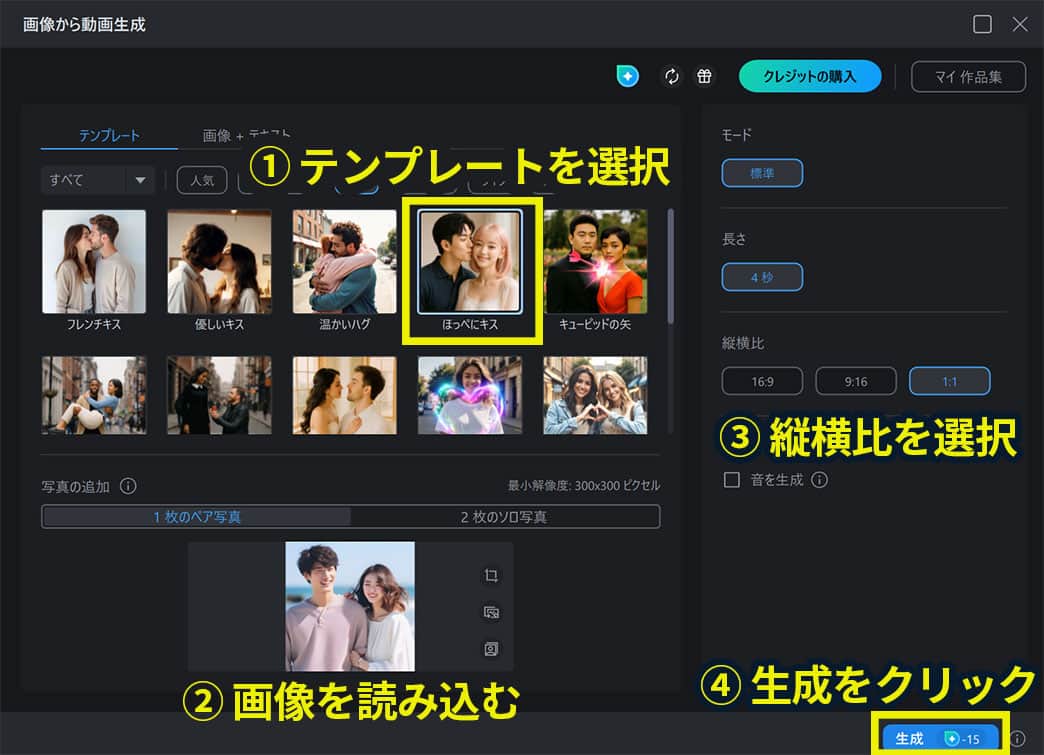This screenshot has width=1044, height=755.
Task: Click the クレジットの購入 button
Action: (810, 76)
